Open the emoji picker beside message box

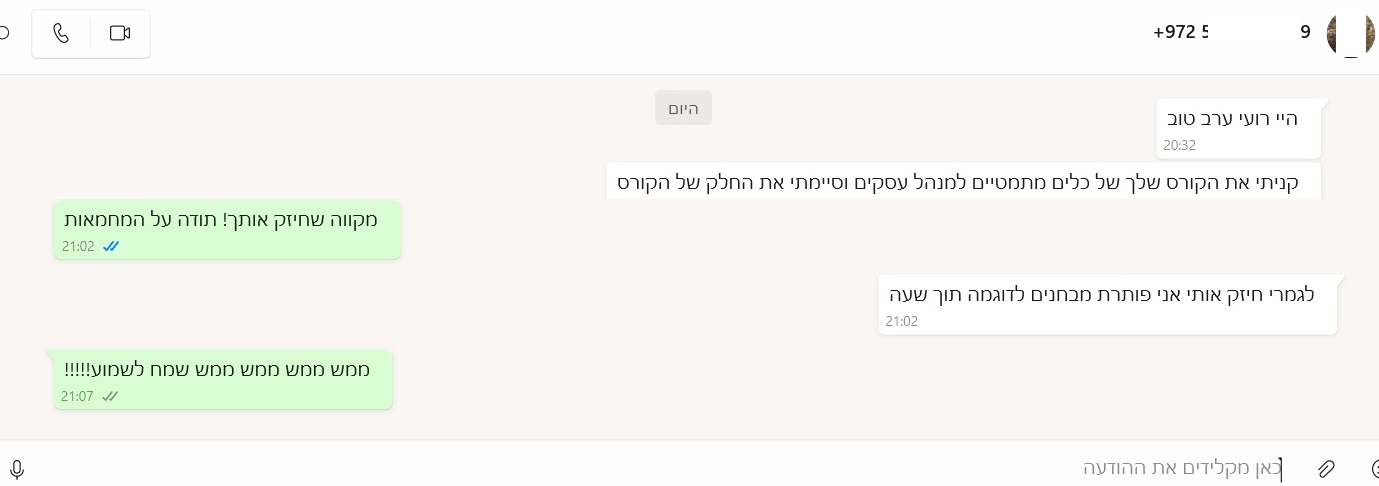click(x=1374, y=468)
